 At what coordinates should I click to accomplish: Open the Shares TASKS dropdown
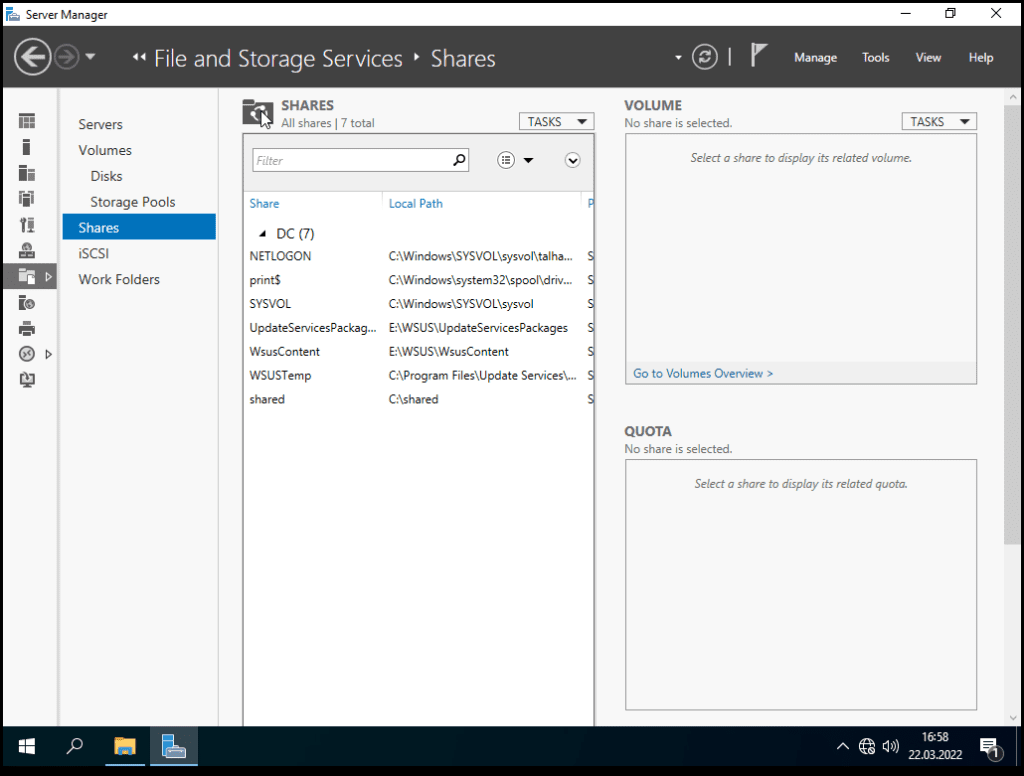[556, 121]
